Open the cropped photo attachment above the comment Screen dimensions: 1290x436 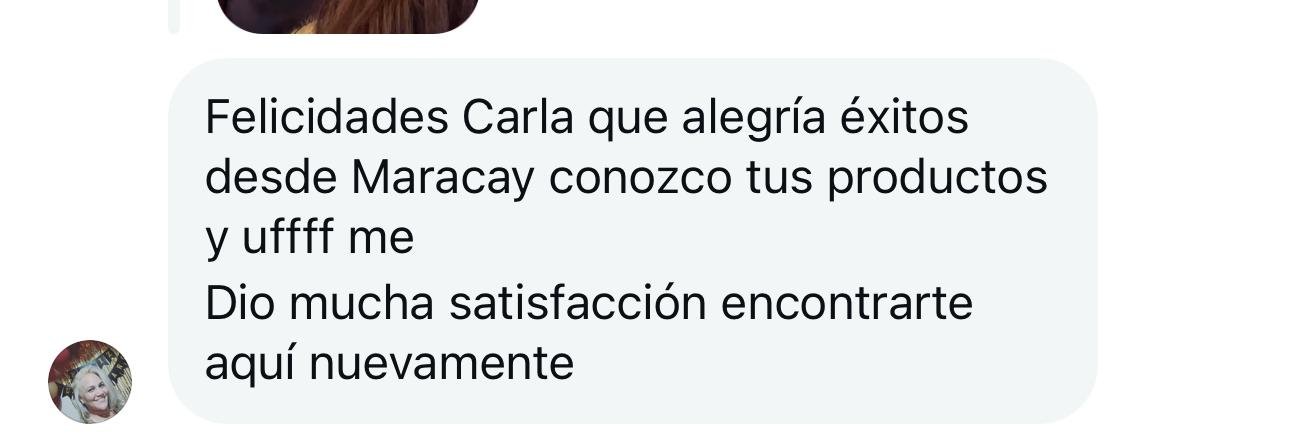click(347, 16)
